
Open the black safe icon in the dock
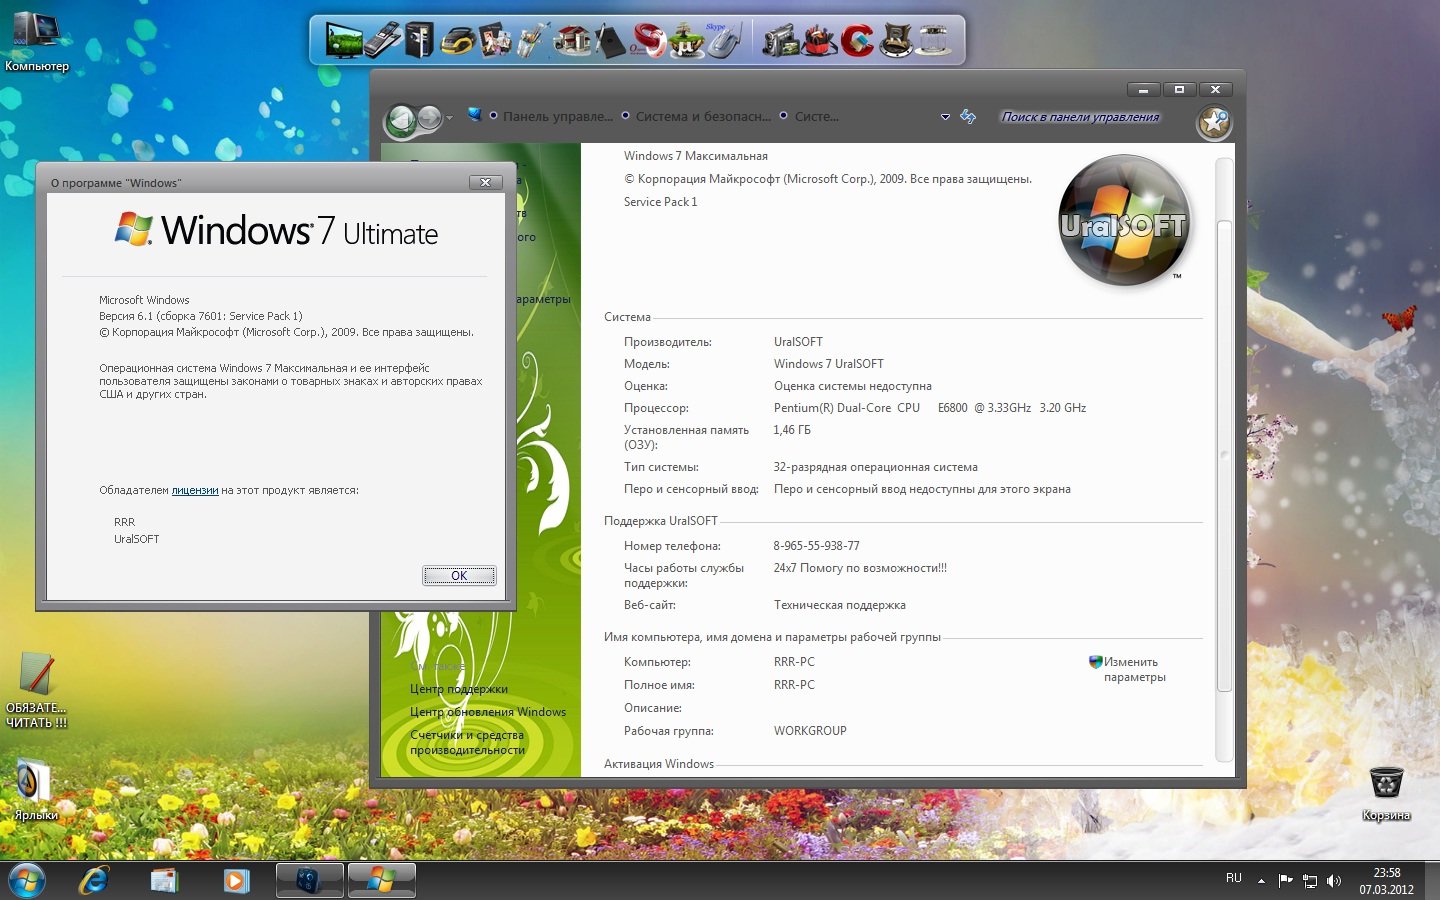click(420, 40)
